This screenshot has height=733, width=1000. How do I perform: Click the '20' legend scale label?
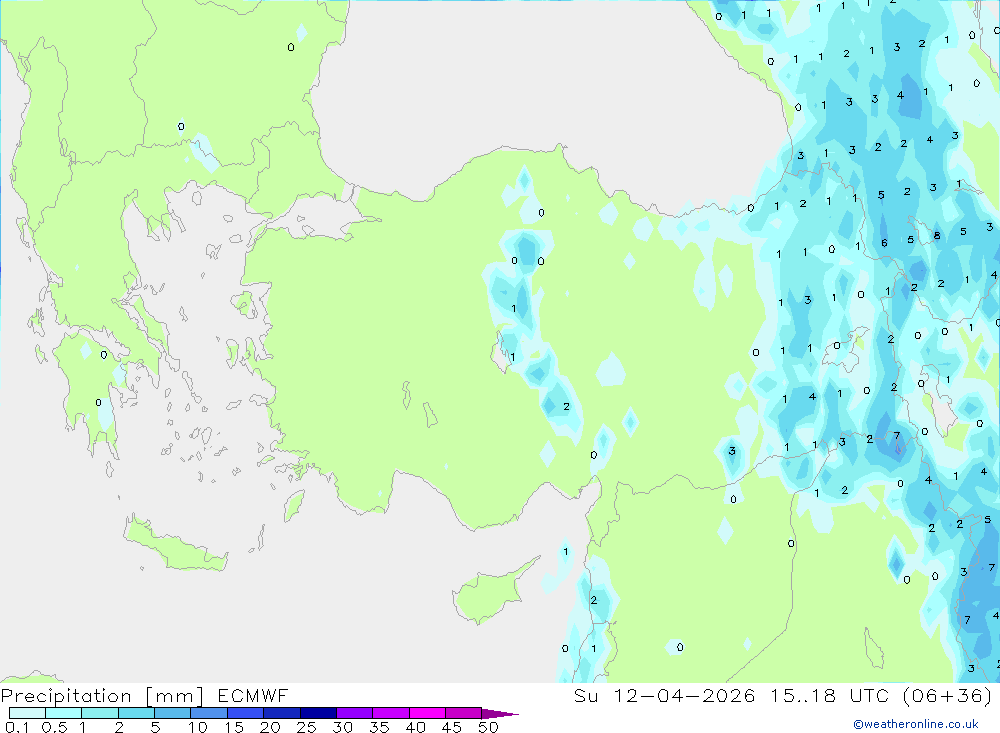pos(270,727)
